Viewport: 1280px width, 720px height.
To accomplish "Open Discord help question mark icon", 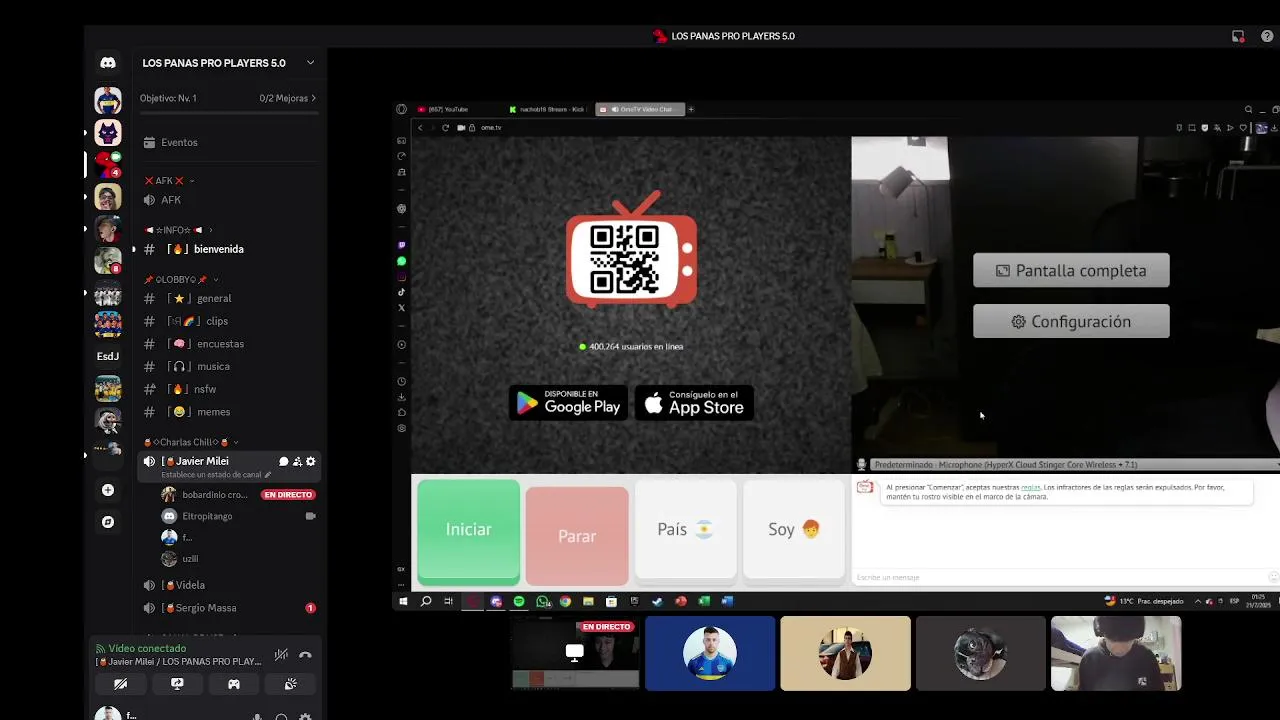I will [1267, 36].
